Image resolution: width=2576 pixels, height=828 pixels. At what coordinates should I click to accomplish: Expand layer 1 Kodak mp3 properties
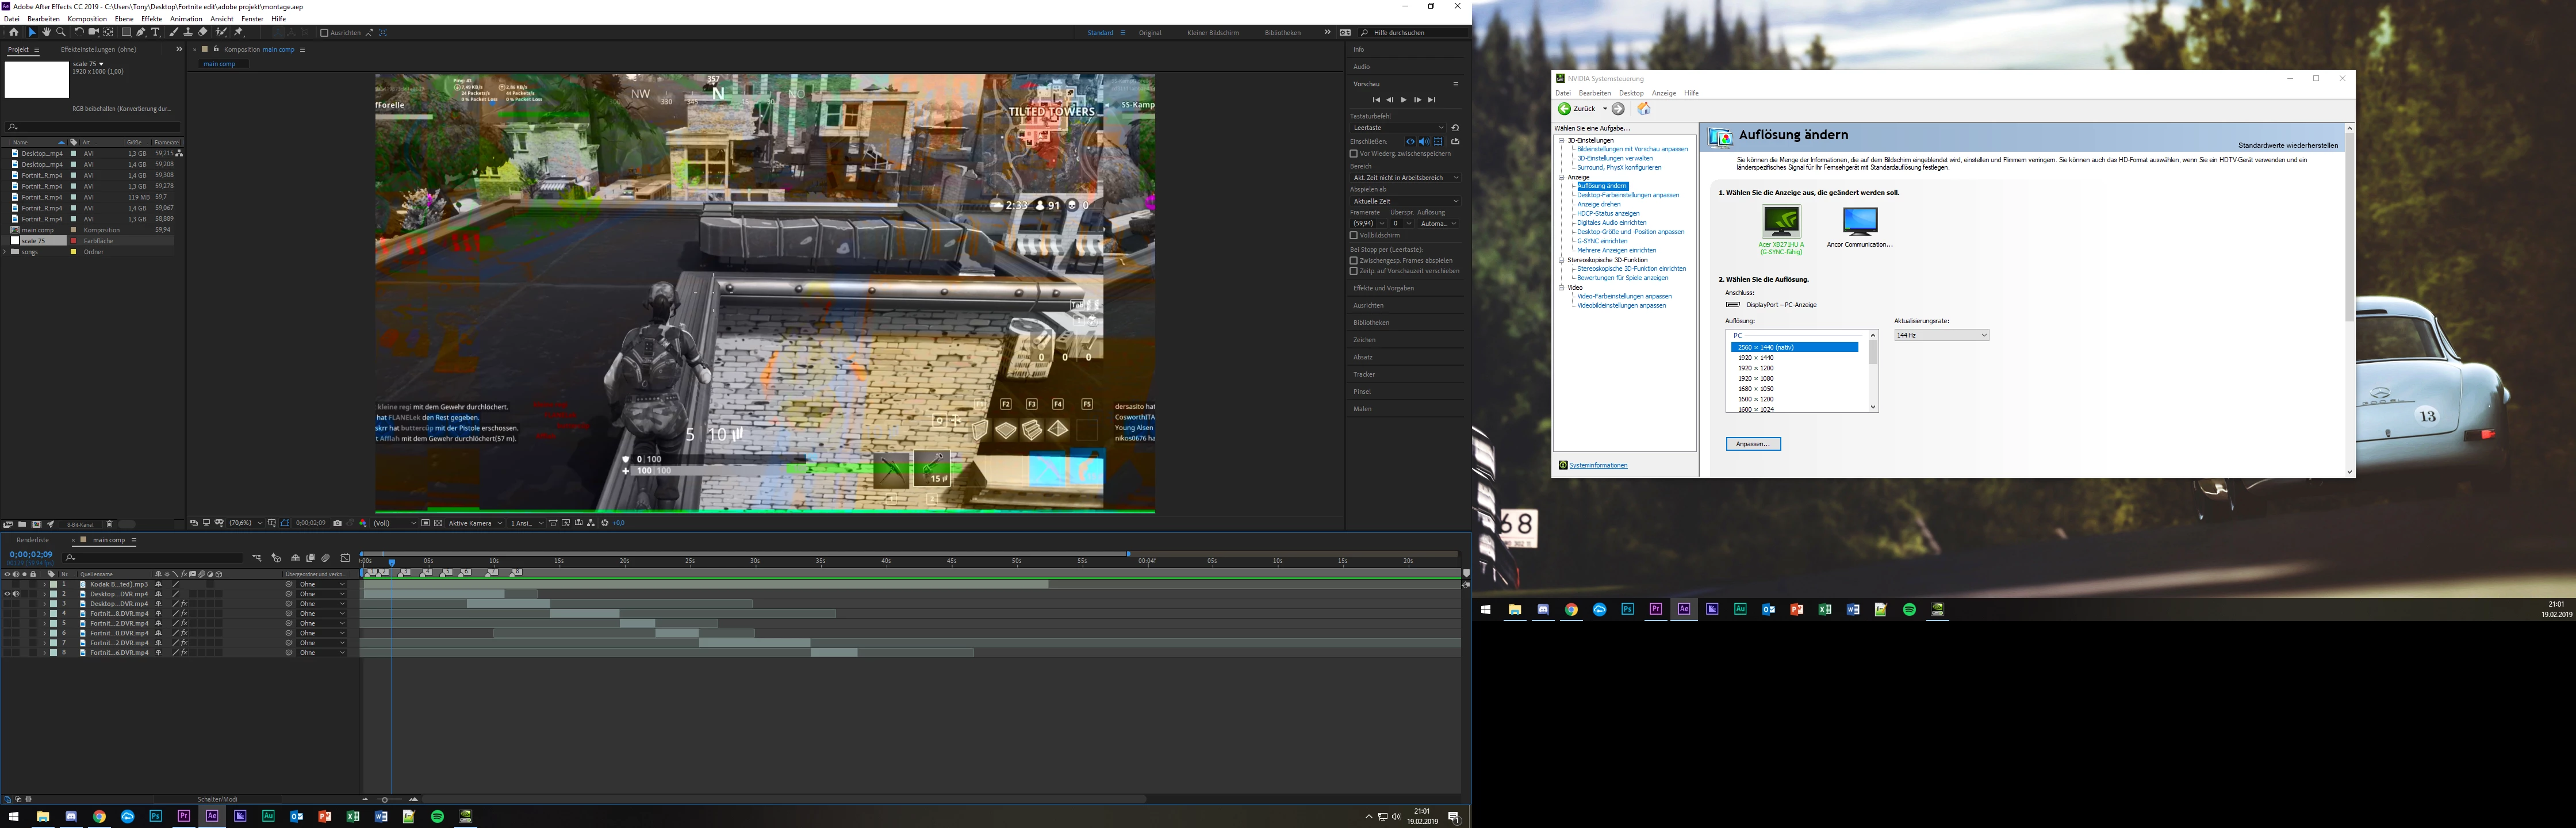44,584
